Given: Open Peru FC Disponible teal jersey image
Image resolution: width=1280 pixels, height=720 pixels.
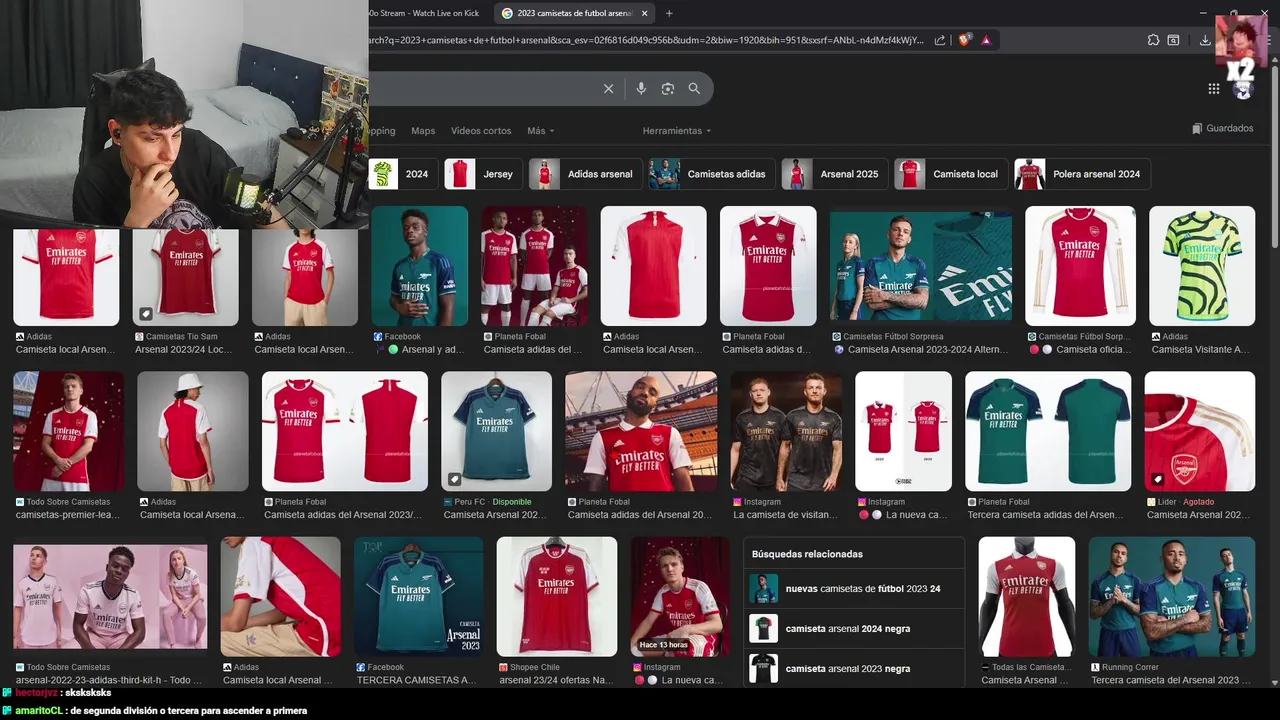Looking at the screenshot, I should pos(496,431).
